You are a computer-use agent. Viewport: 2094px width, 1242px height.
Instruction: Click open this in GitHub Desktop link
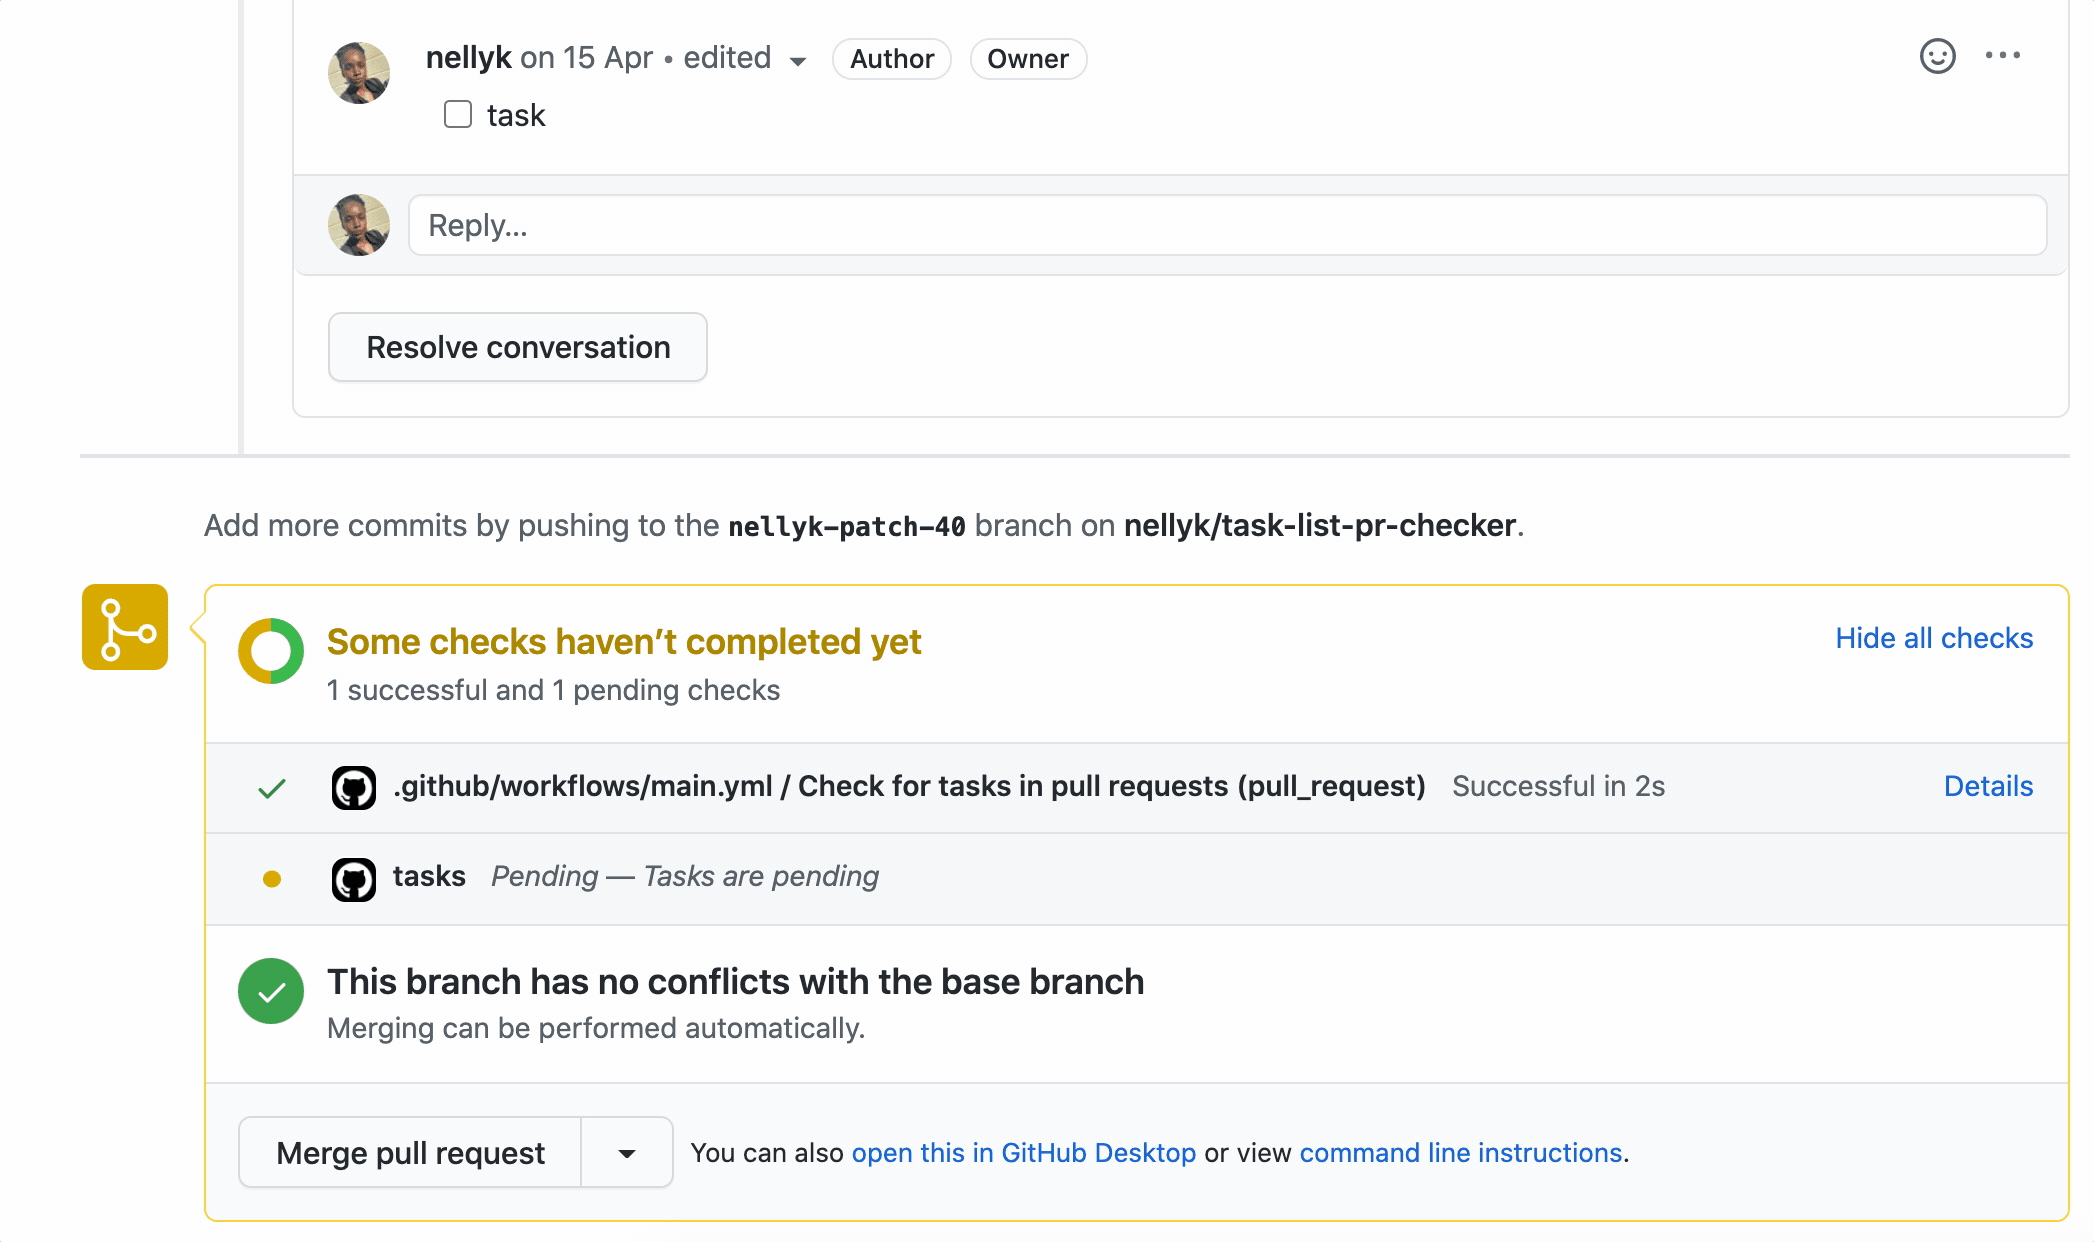pos(1023,1153)
